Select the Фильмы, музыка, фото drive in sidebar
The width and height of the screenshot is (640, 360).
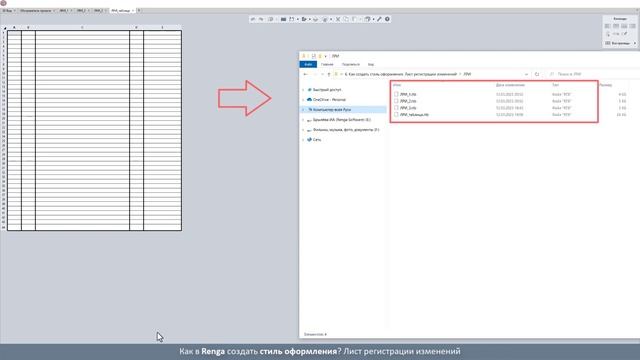click(346, 130)
